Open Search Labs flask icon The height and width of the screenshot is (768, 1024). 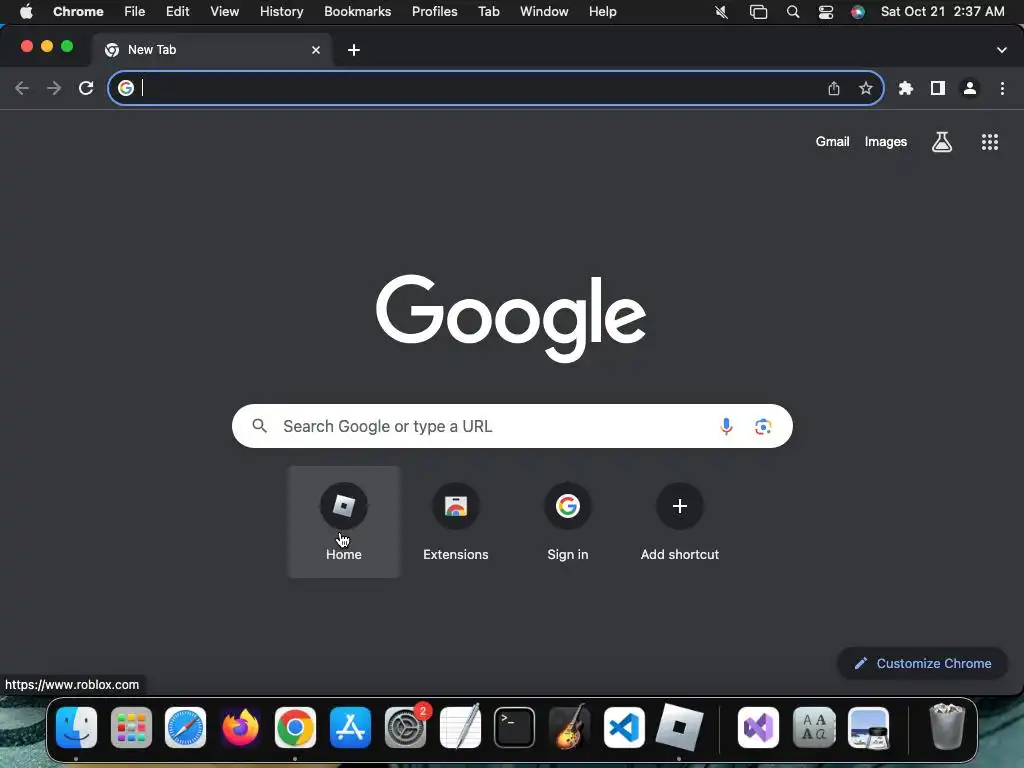[x=942, y=142]
